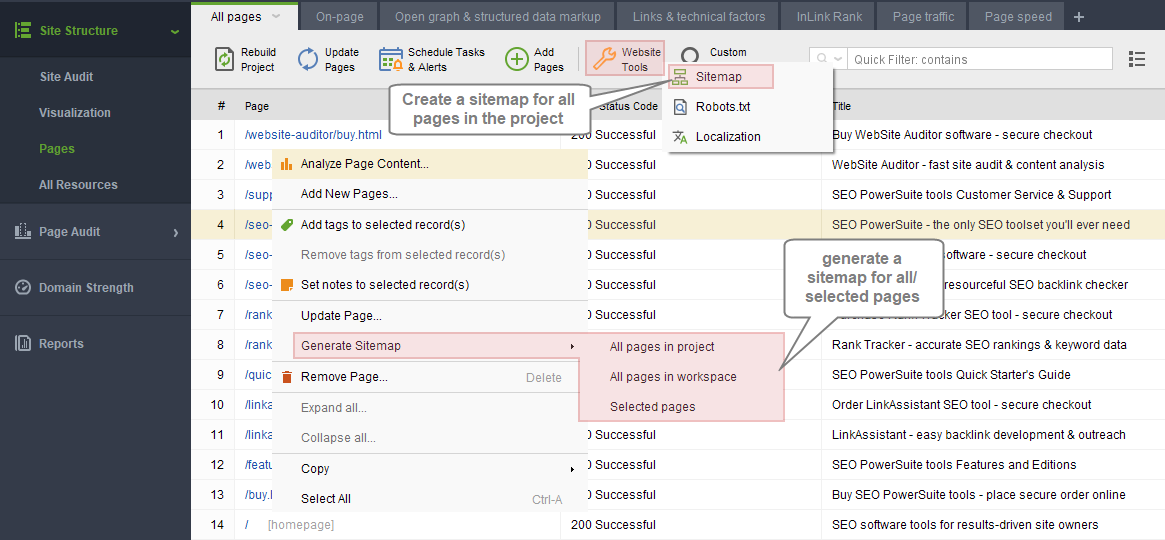Open the column list view icon
The image size is (1165, 540).
coord(1137,59)
